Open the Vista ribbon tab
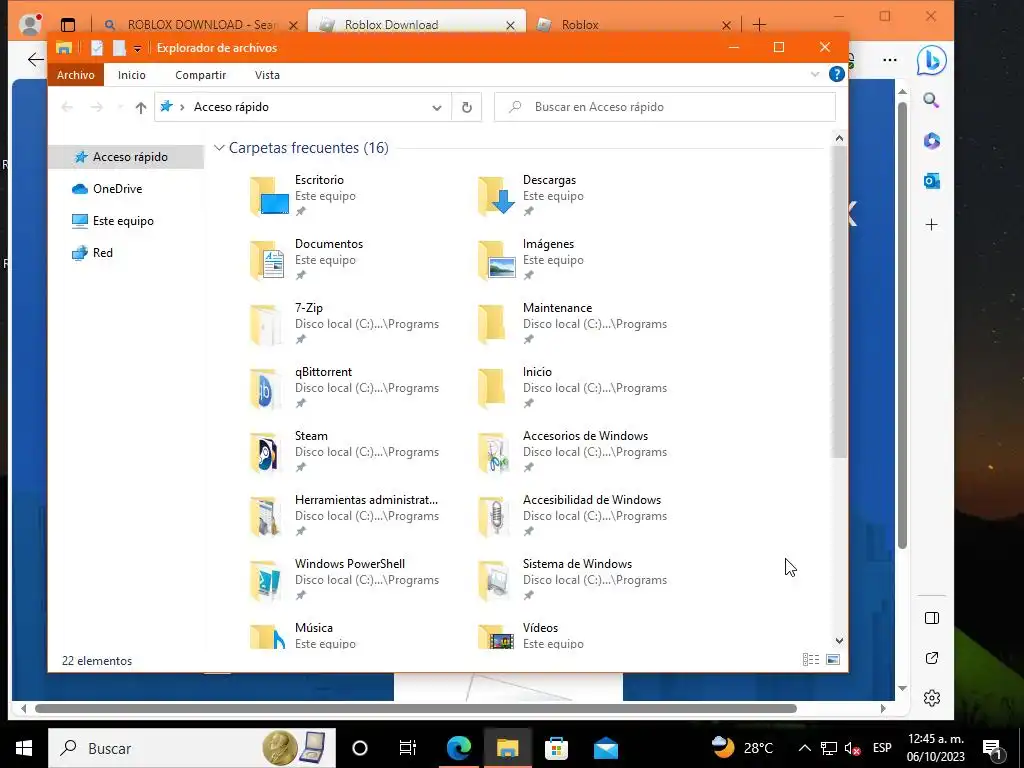 click(267, 75)
